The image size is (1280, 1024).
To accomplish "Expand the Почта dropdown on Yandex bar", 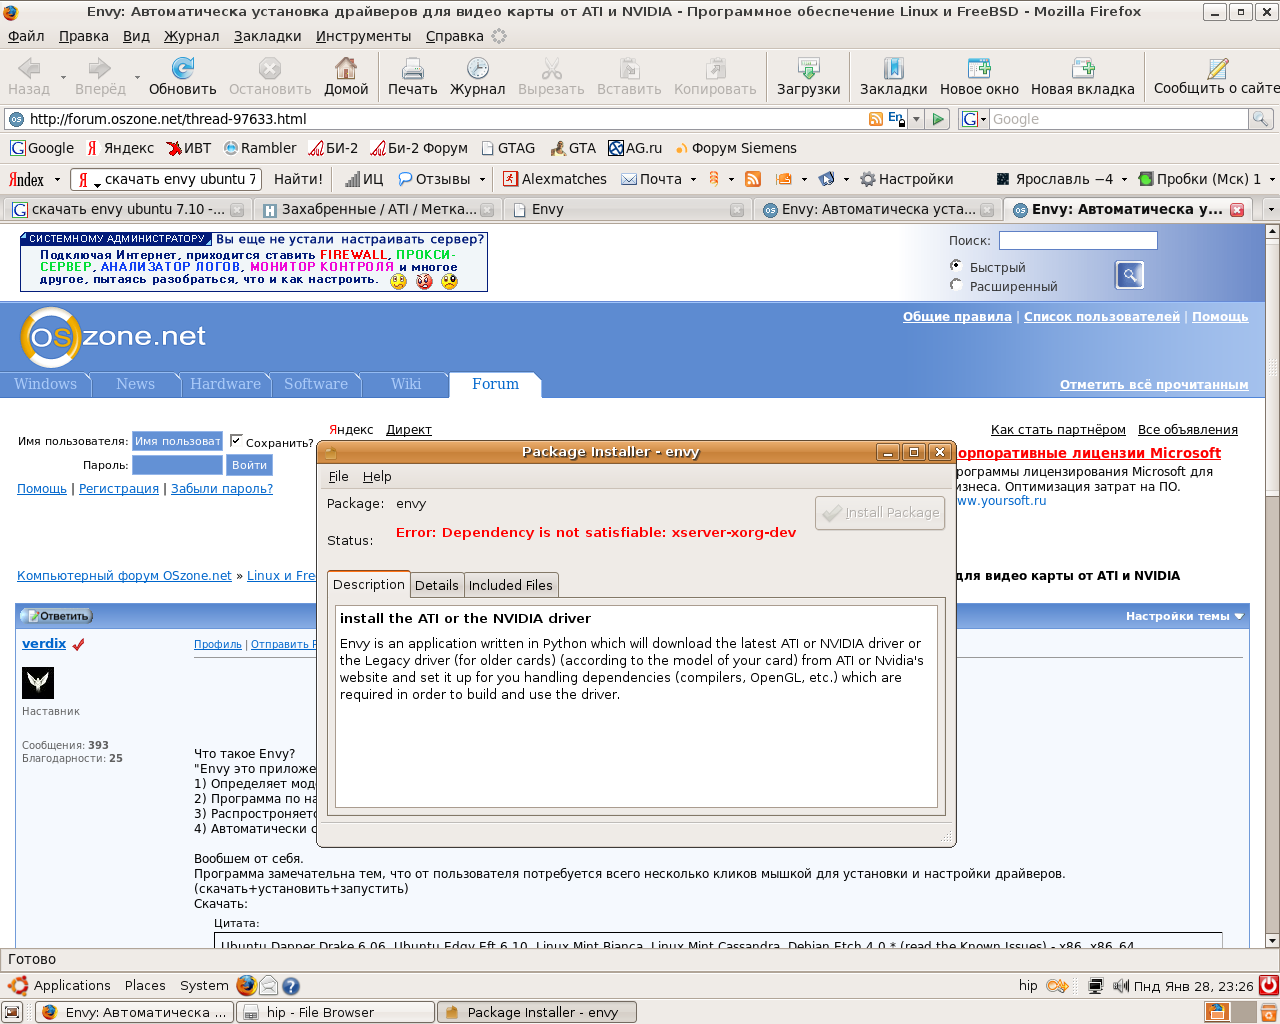I will click(693, 179).
